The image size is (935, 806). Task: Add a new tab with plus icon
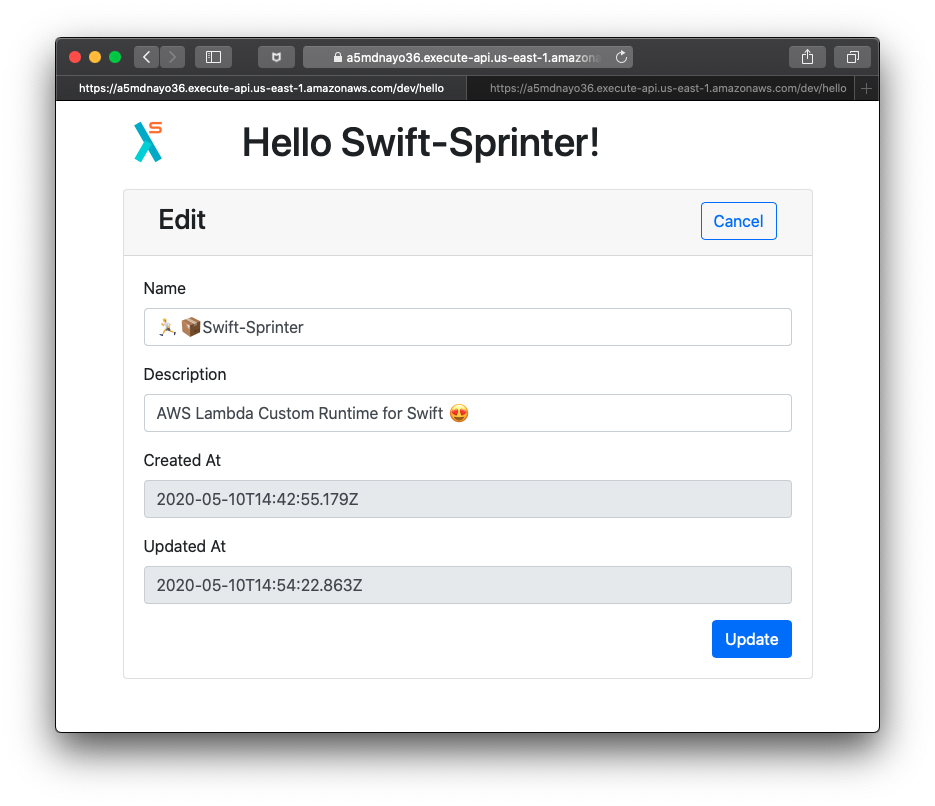pyautogui.click(x=866, y=88)
